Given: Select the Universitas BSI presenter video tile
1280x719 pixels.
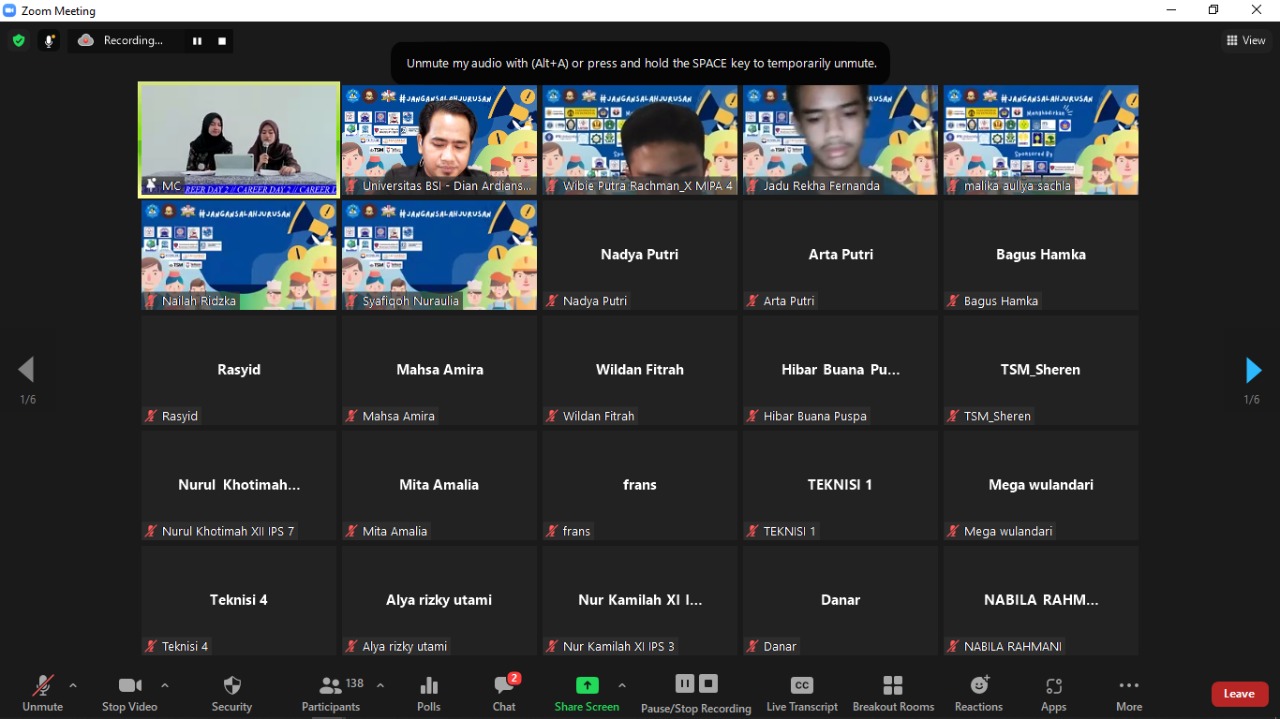Looking at the screenshot, I should 439,140.
